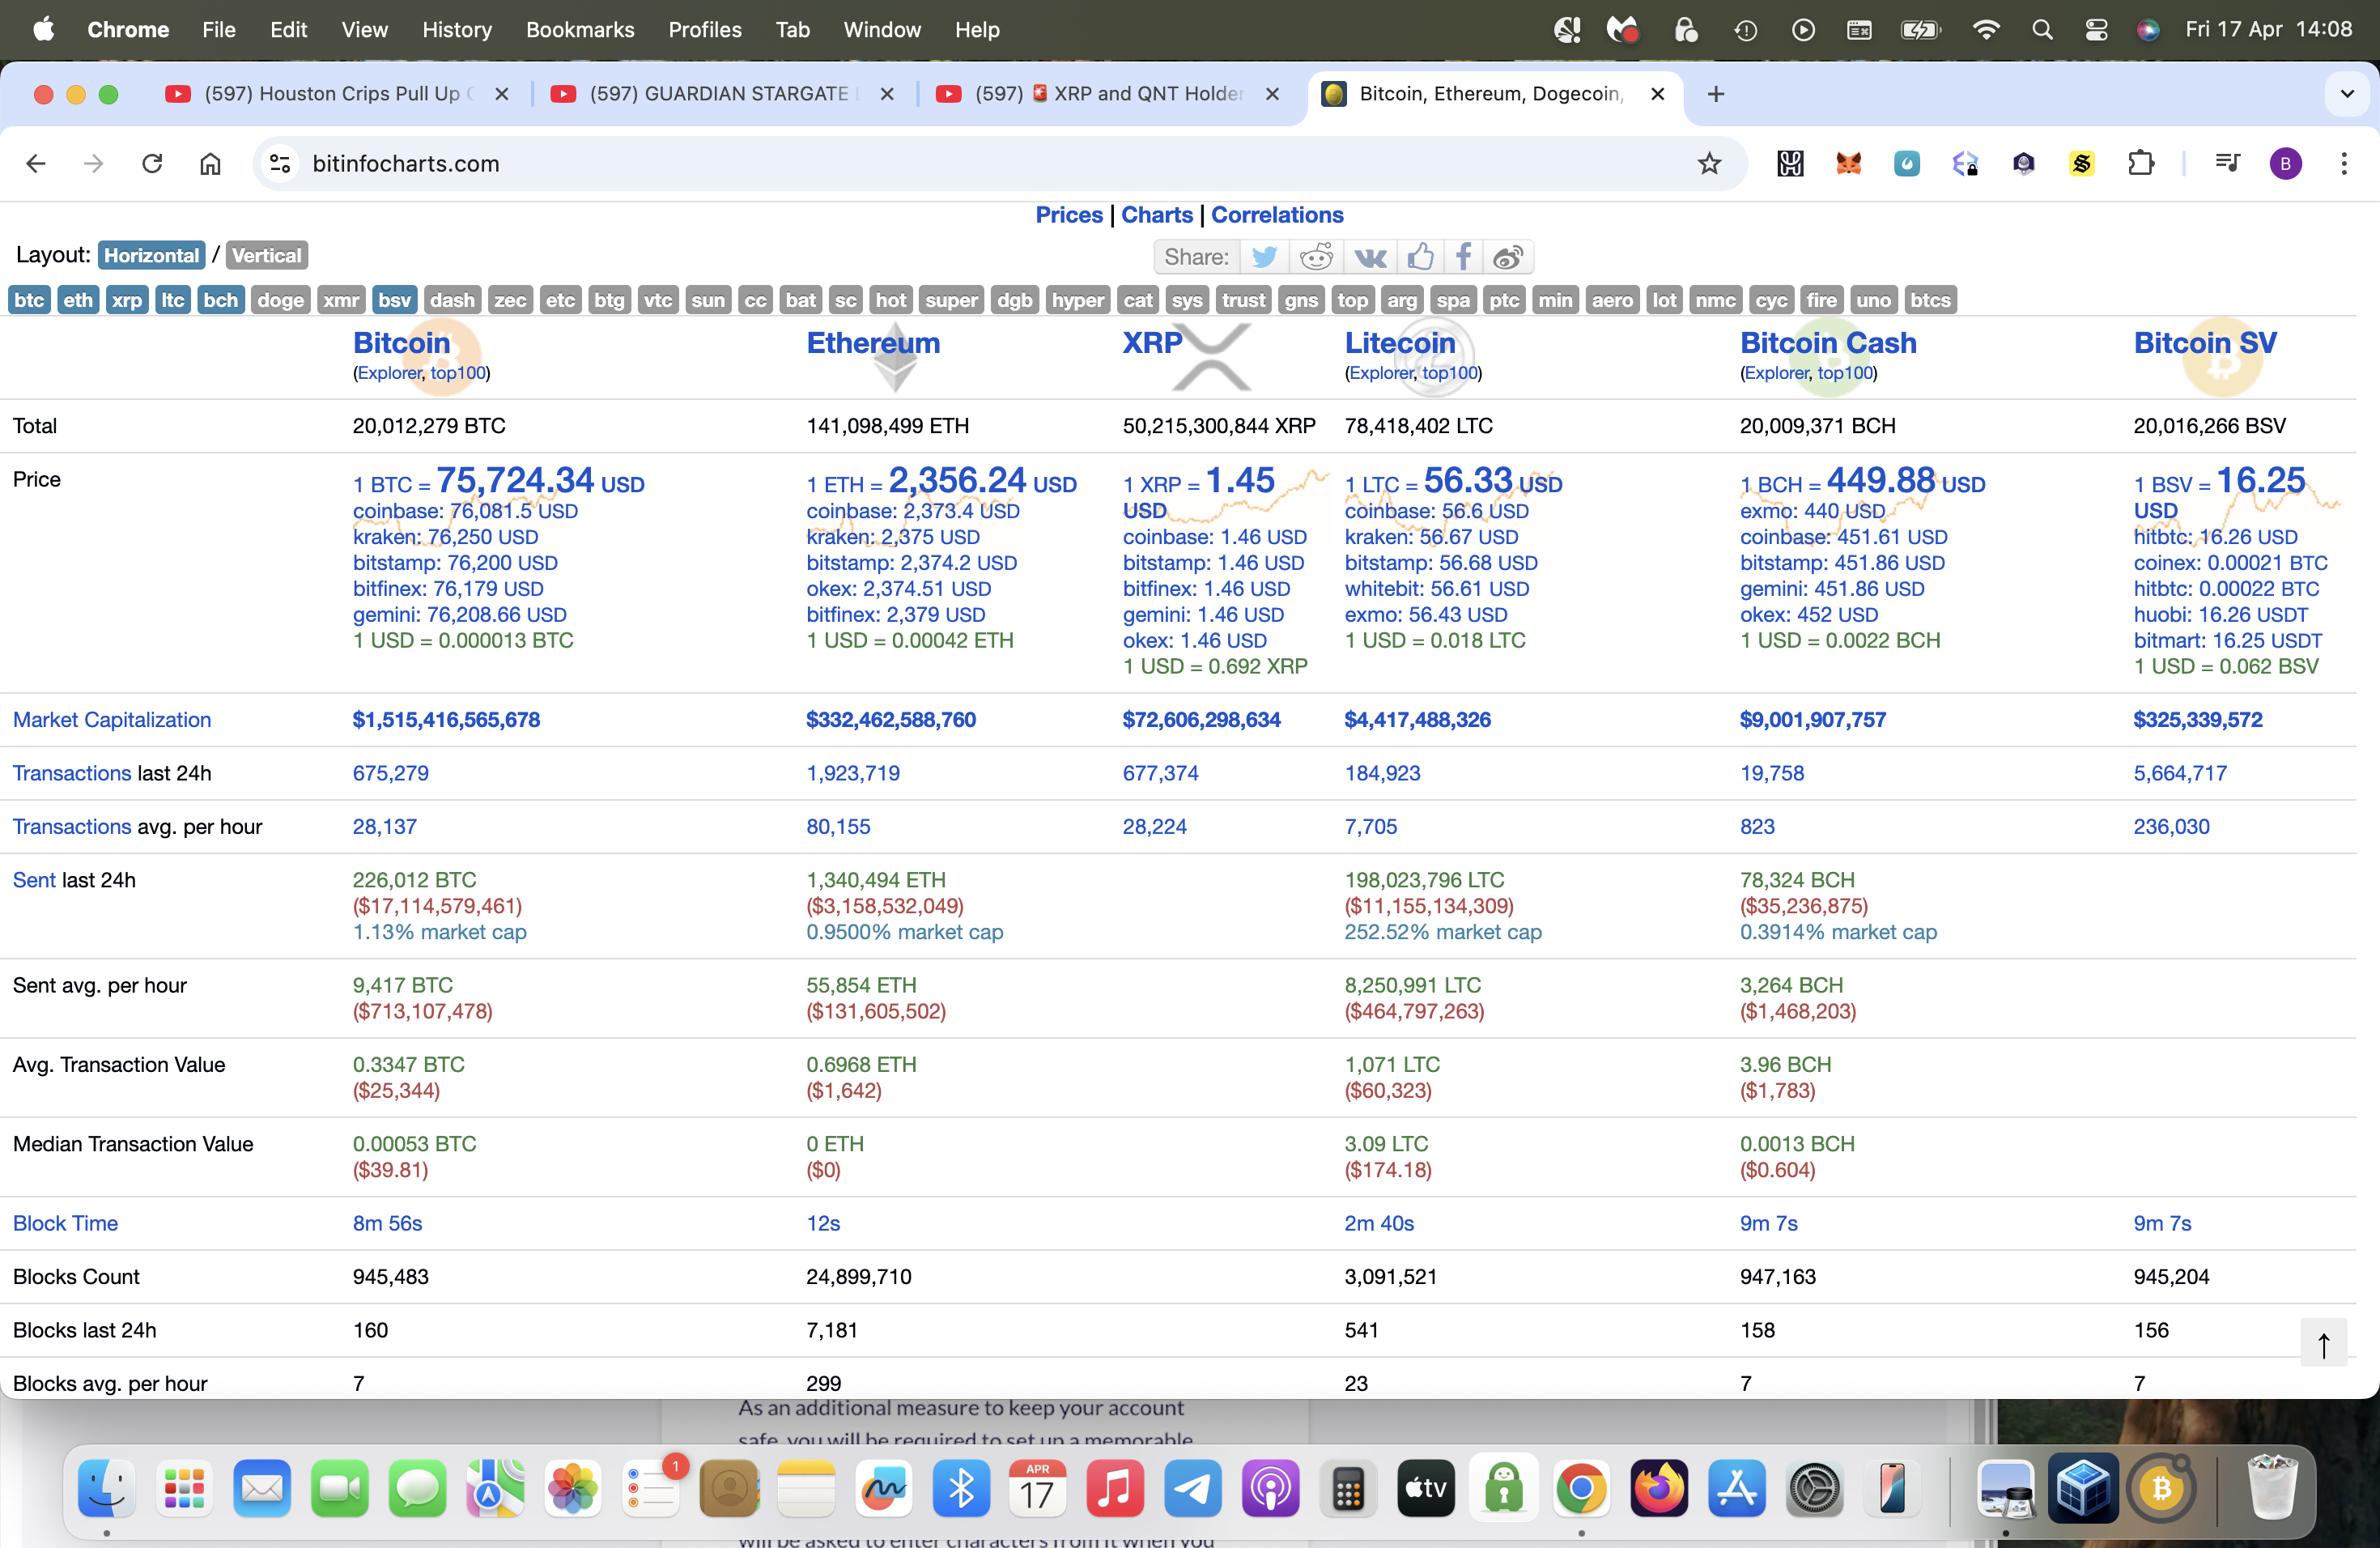Click the address bar showing bitinfocharts.com
2380x1548 pixels.
(1000, 163)
